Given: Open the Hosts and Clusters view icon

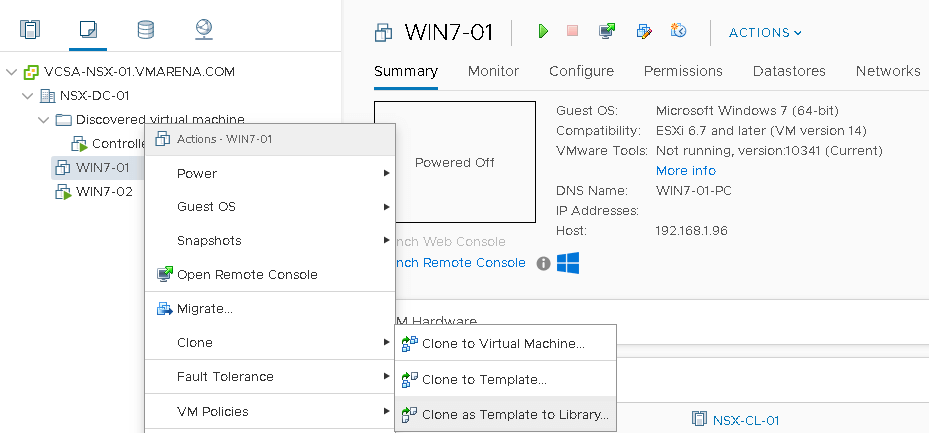Looking at the screenshot, I should point(30,30).
